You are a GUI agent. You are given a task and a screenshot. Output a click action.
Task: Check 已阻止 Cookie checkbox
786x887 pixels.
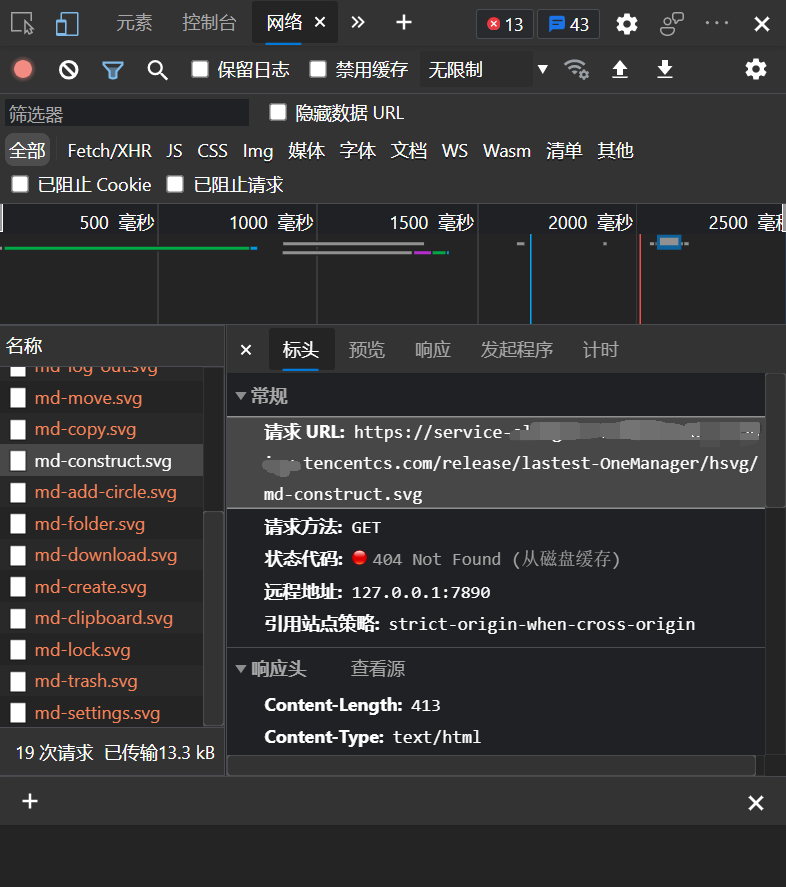pos(20,184)
